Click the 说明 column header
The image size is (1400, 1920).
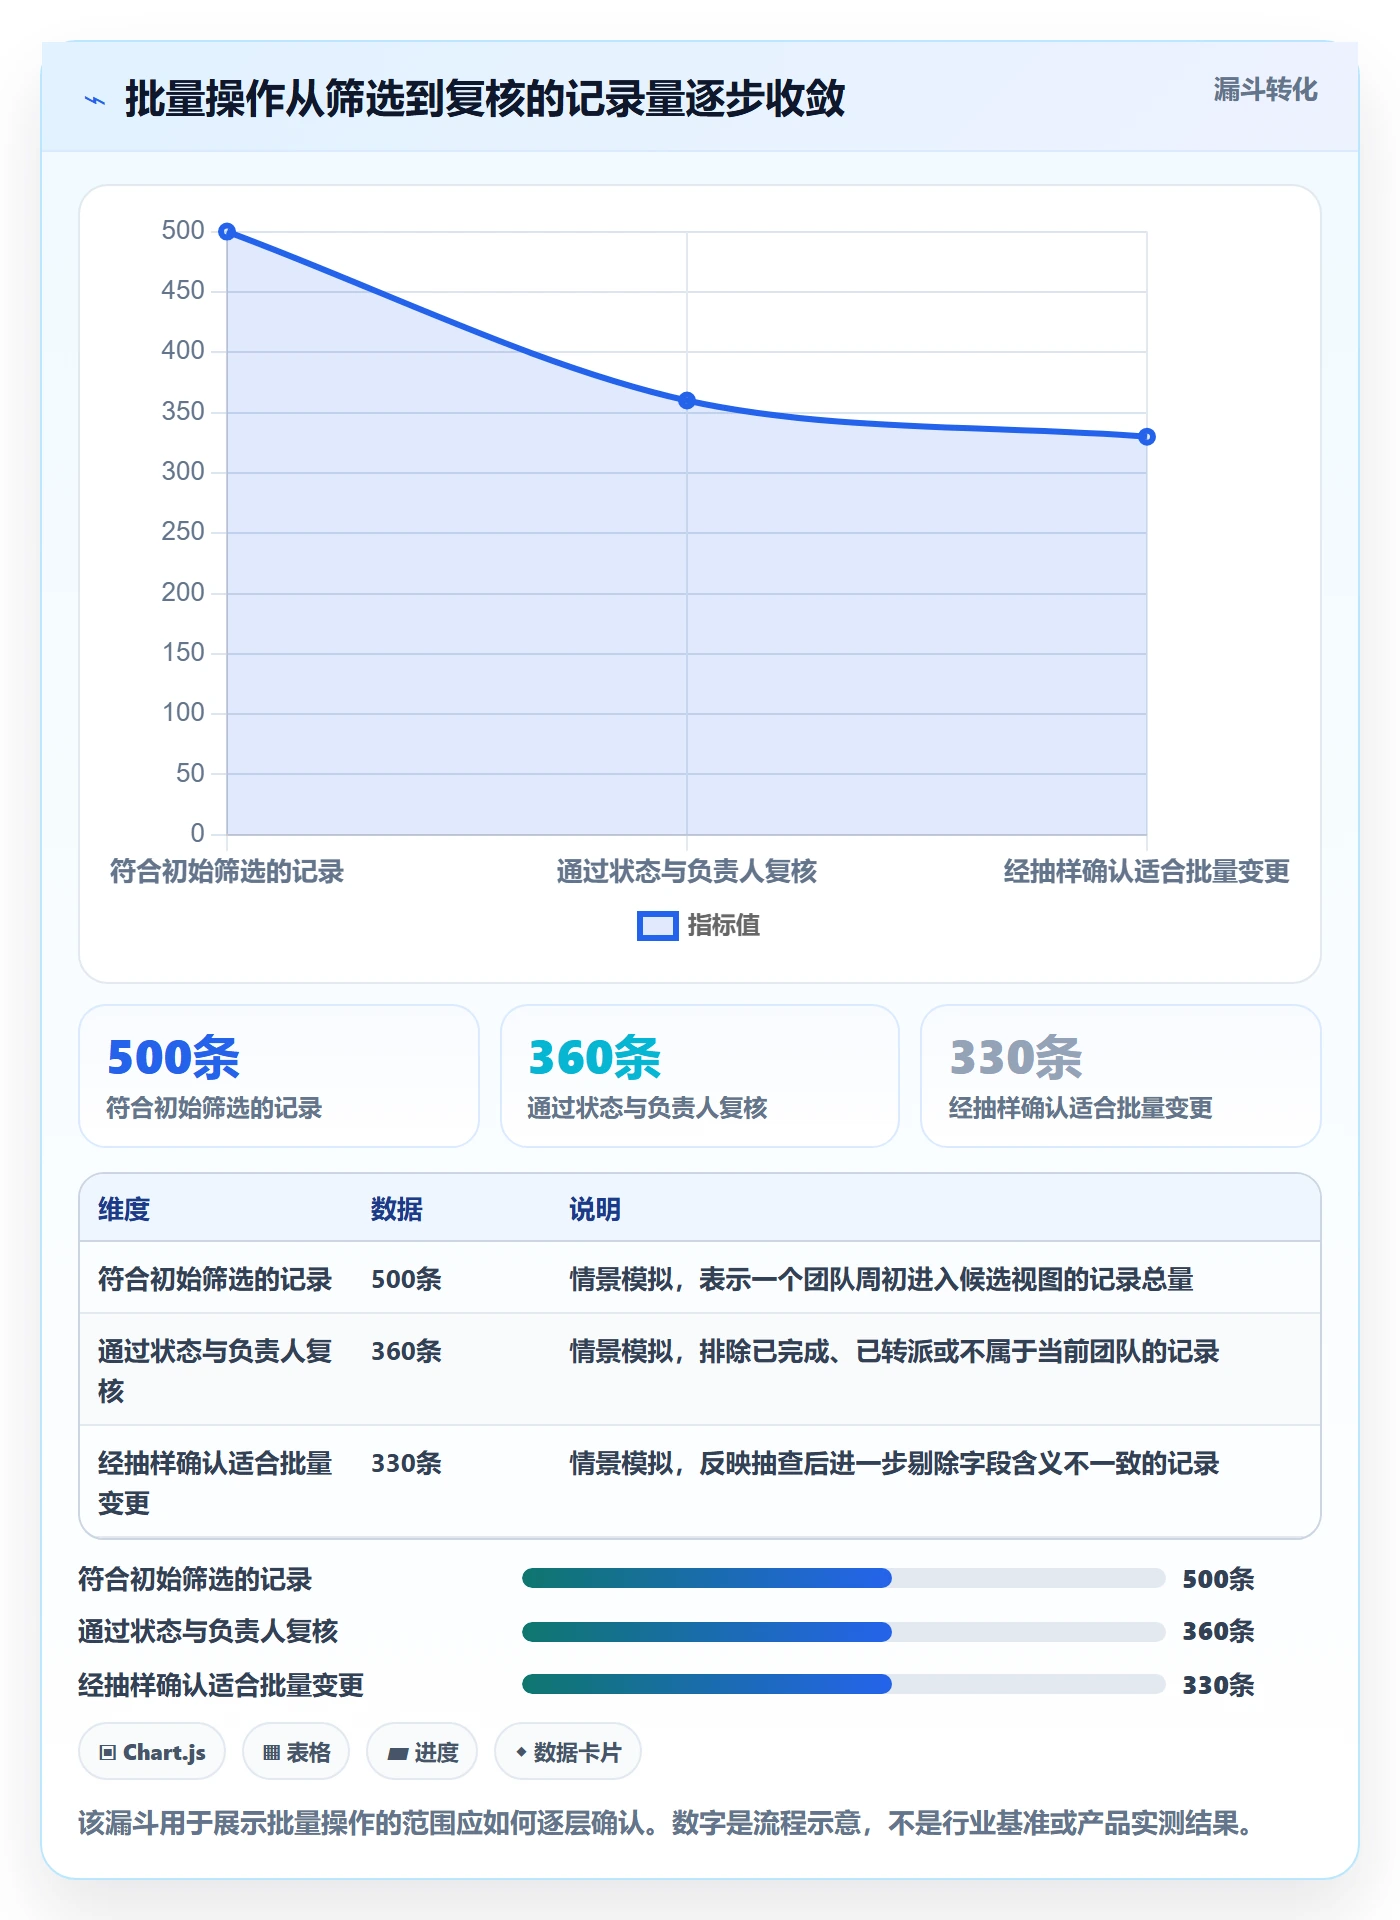tap(595, 1210)
